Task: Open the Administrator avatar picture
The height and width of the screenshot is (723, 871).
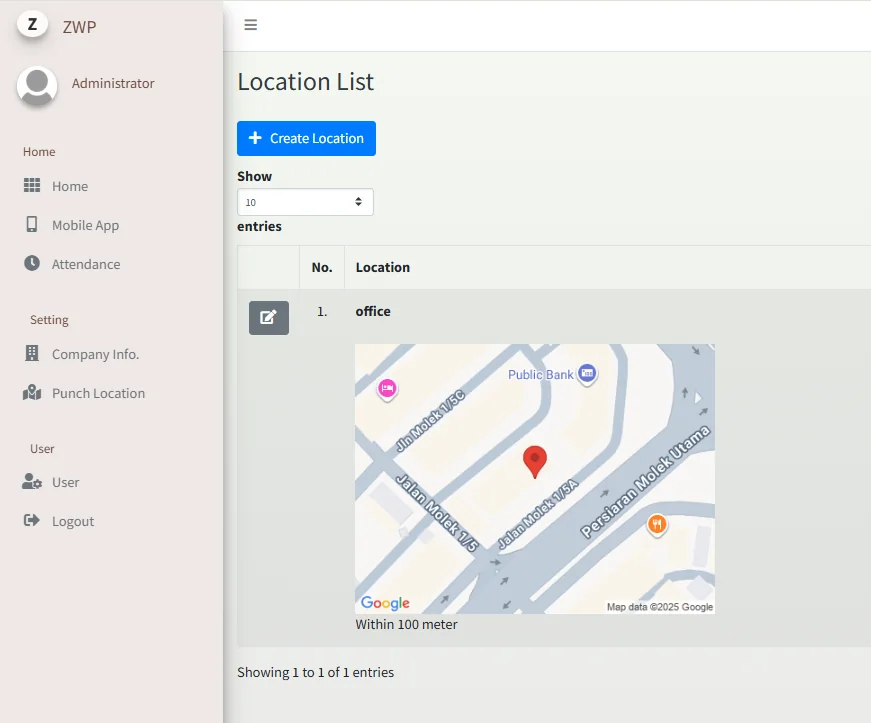Action: [37, 86]
